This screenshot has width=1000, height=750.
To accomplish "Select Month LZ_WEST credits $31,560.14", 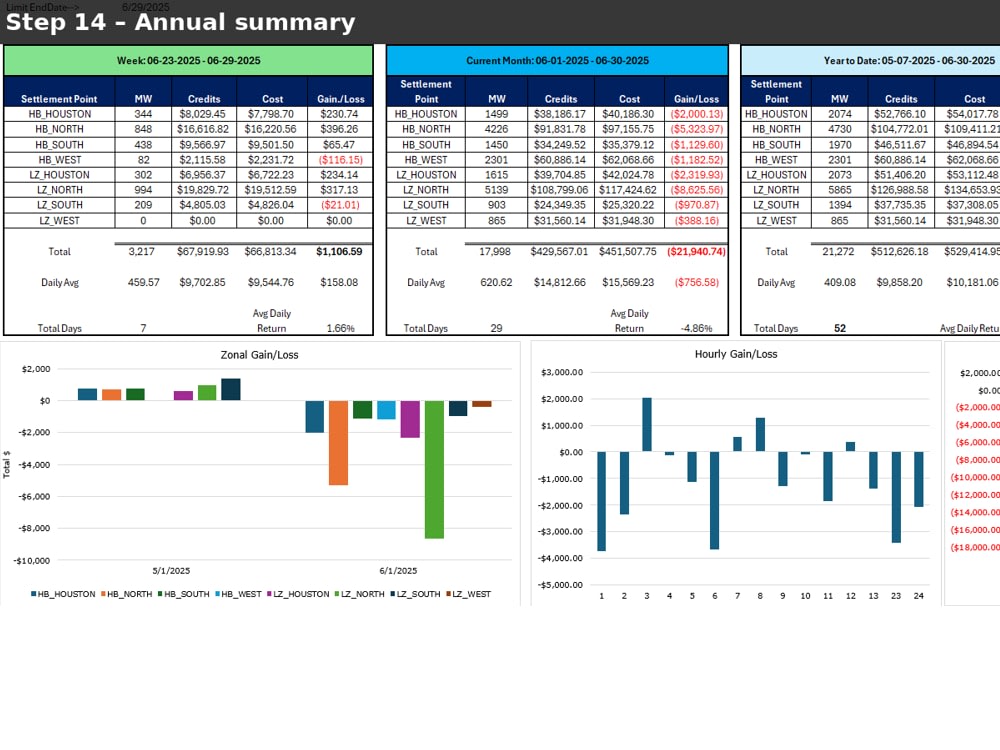I will 559,220.
